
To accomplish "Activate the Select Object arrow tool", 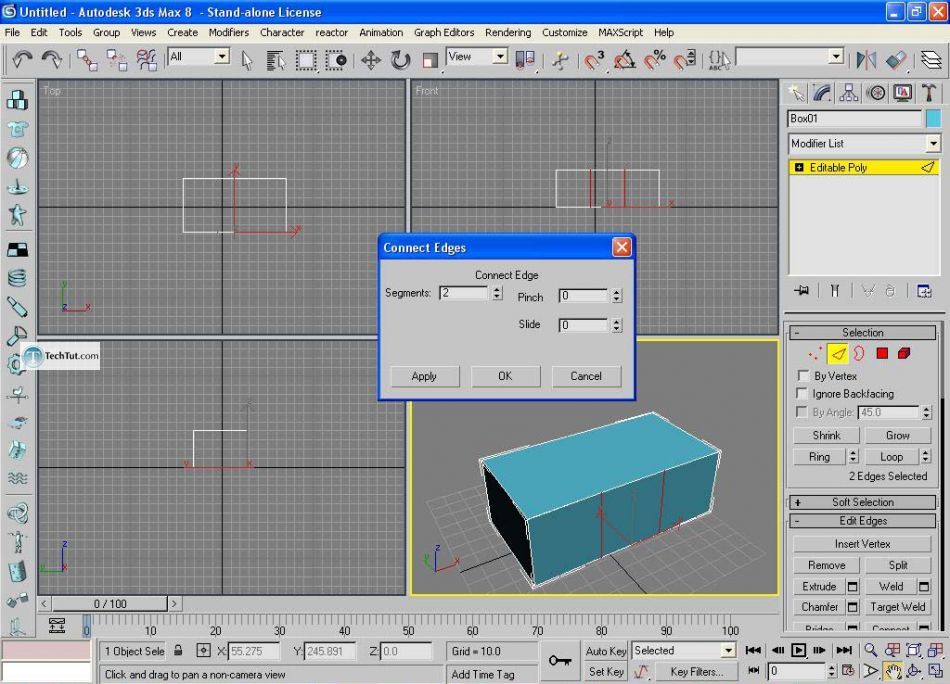I will [x=247, y=60].
